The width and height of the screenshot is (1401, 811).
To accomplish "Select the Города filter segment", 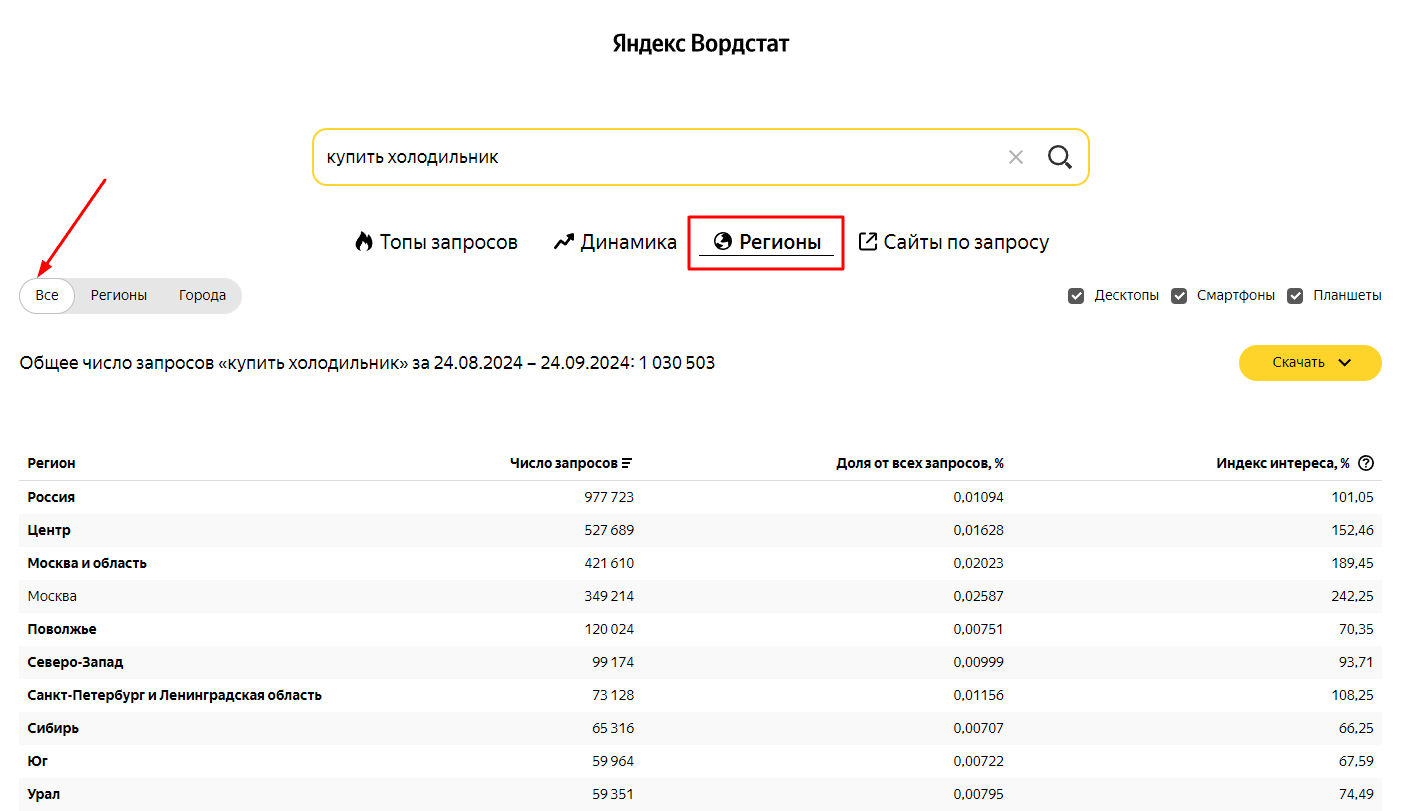I will point(202,296).
